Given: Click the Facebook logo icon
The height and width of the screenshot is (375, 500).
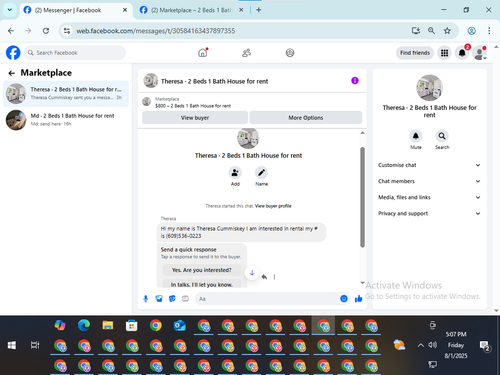Looking at the screenshot, I should click(x=13, y=53).
